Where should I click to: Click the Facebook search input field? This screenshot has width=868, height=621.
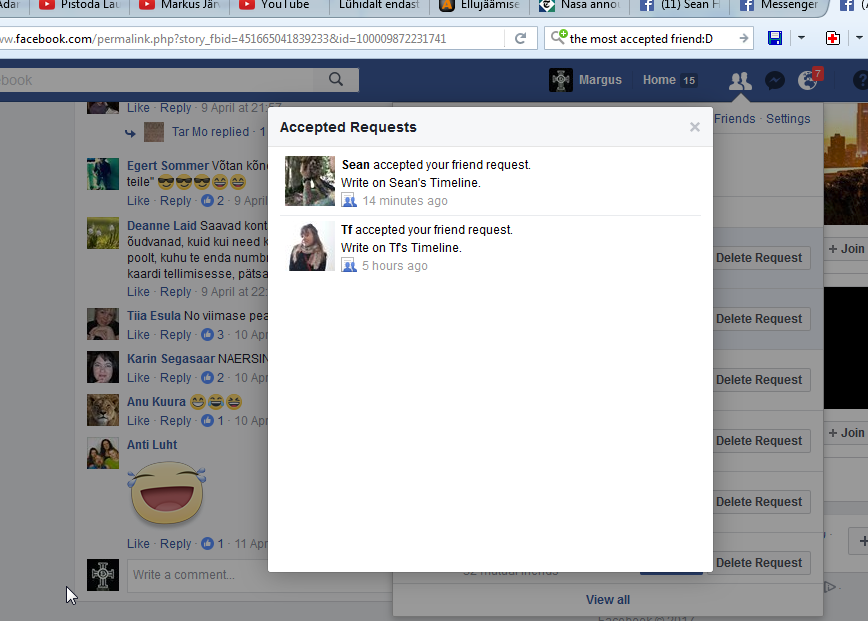click(x=156, y=80)
